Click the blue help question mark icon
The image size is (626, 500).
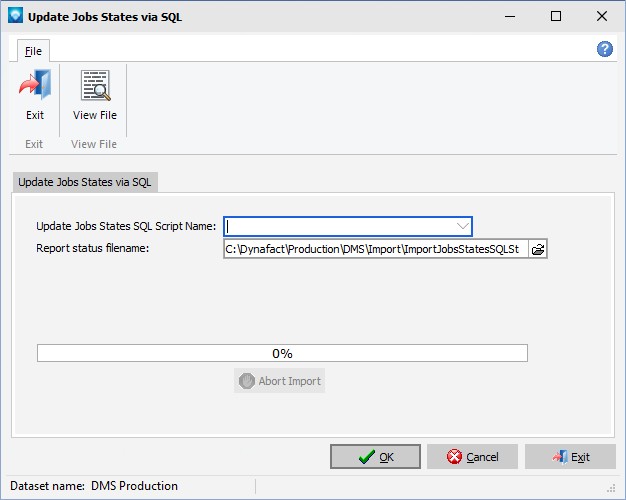[605, 49]
